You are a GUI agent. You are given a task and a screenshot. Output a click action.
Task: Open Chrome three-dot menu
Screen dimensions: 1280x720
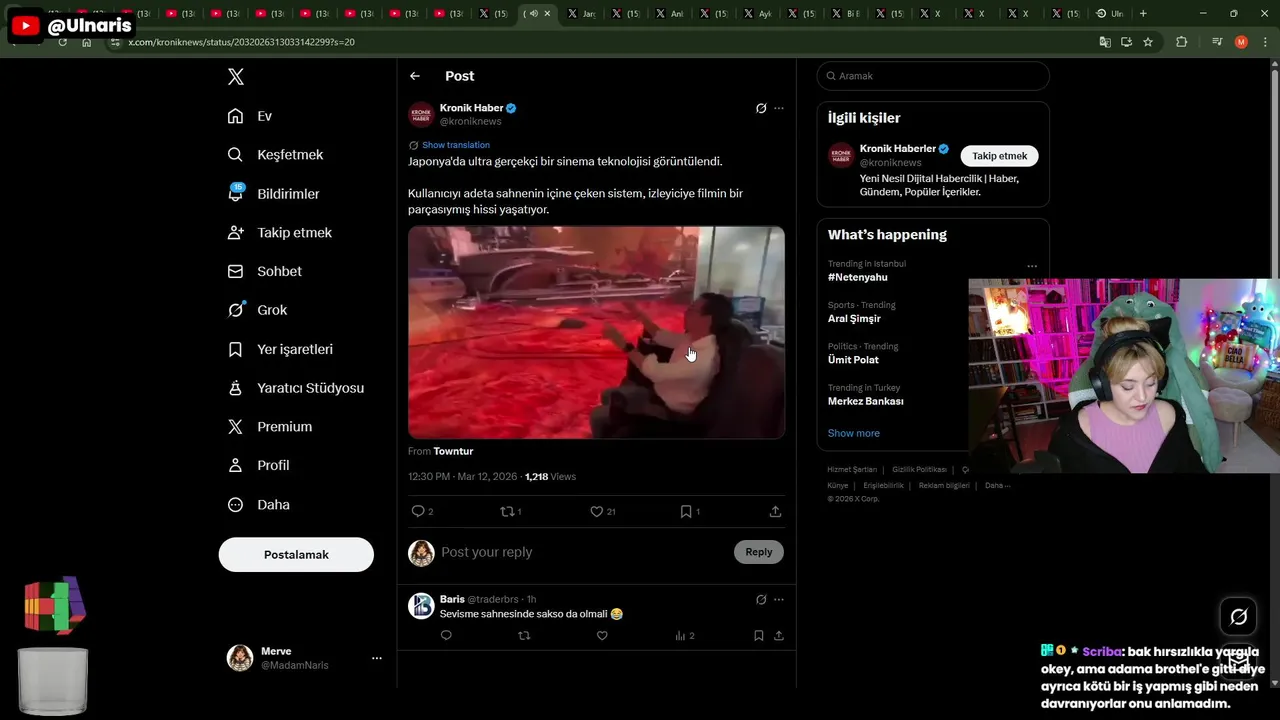tap(1265, 42)
